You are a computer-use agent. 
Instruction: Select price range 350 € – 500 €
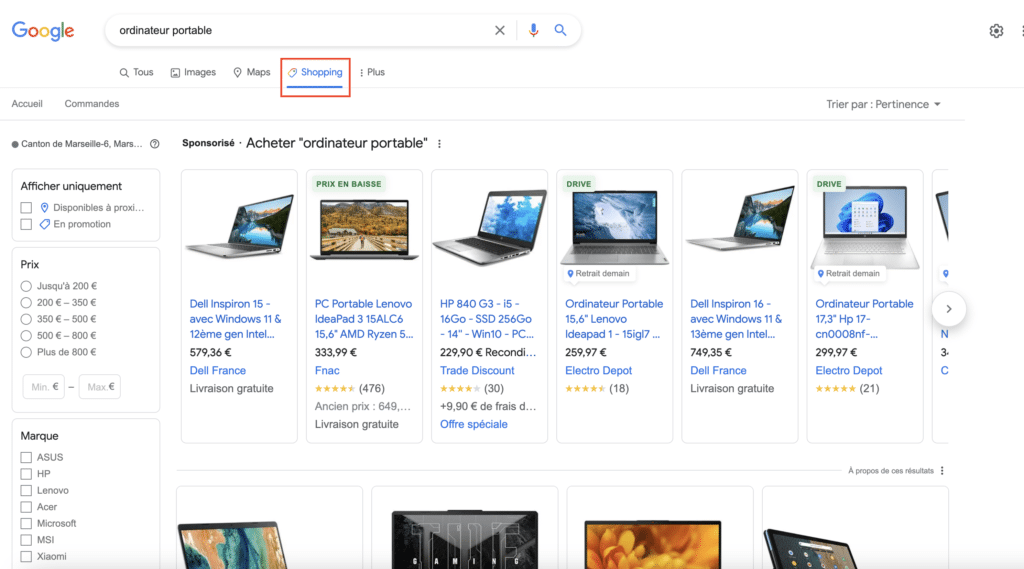26,319
